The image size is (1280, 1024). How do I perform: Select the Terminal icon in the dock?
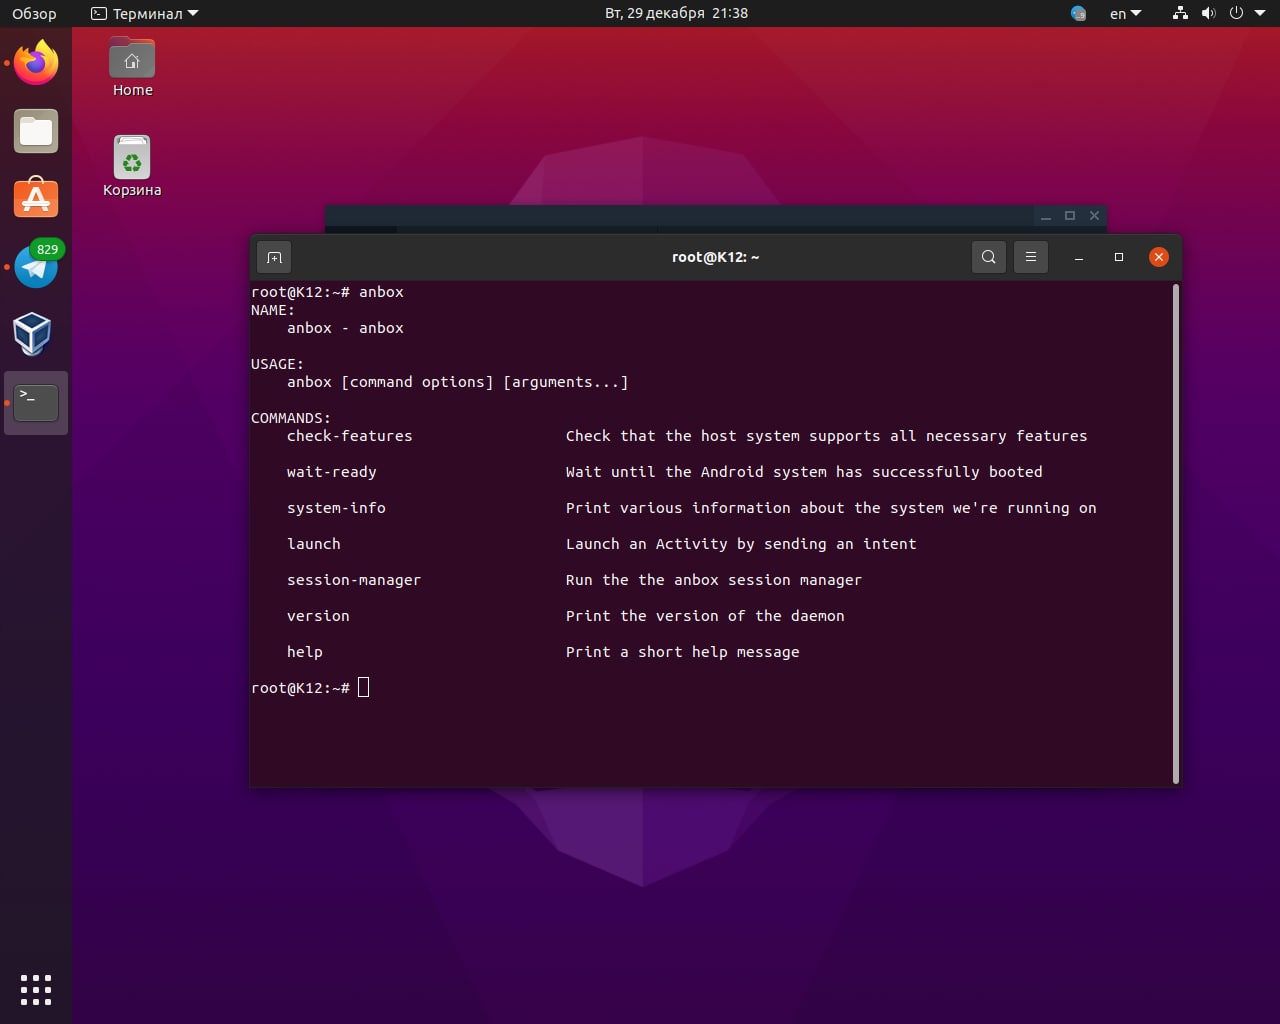tap(36, 402)
